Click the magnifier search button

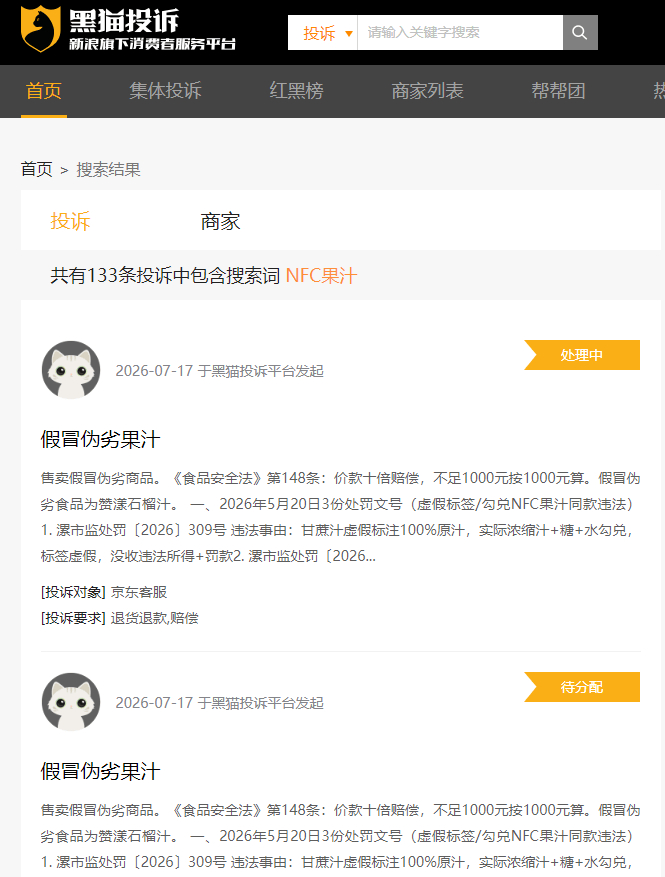(x=580, y=32)
